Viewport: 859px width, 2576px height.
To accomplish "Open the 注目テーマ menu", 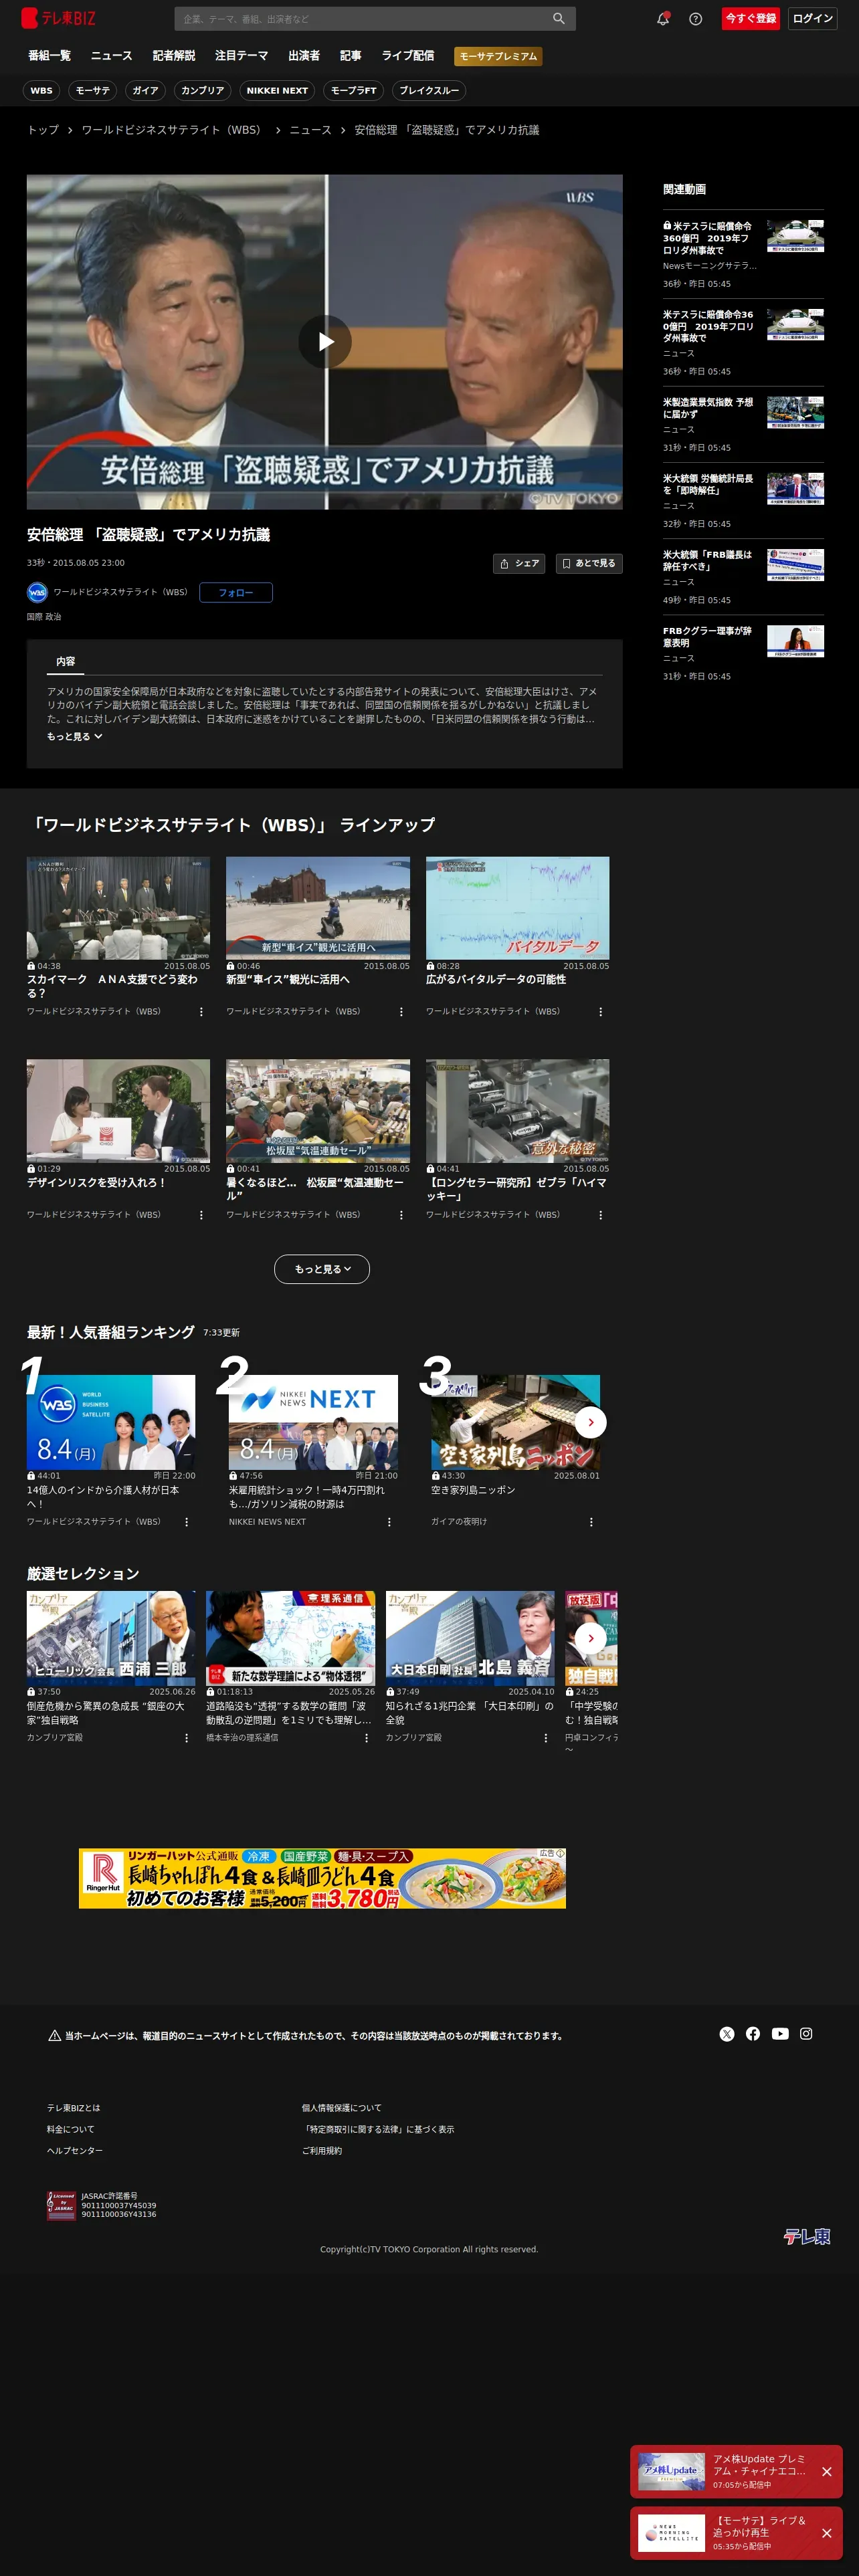I will click(x=242, y=56).
